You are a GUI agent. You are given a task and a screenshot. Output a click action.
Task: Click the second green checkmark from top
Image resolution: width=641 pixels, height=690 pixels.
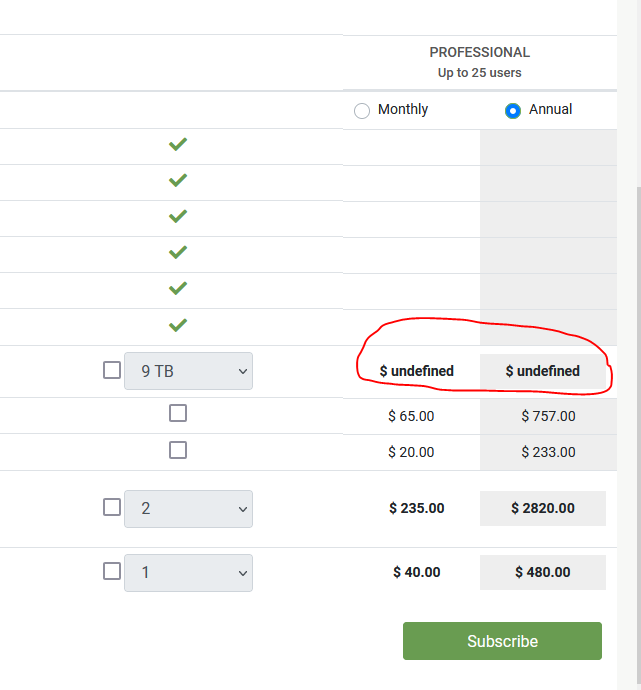[x=178, y=181]
